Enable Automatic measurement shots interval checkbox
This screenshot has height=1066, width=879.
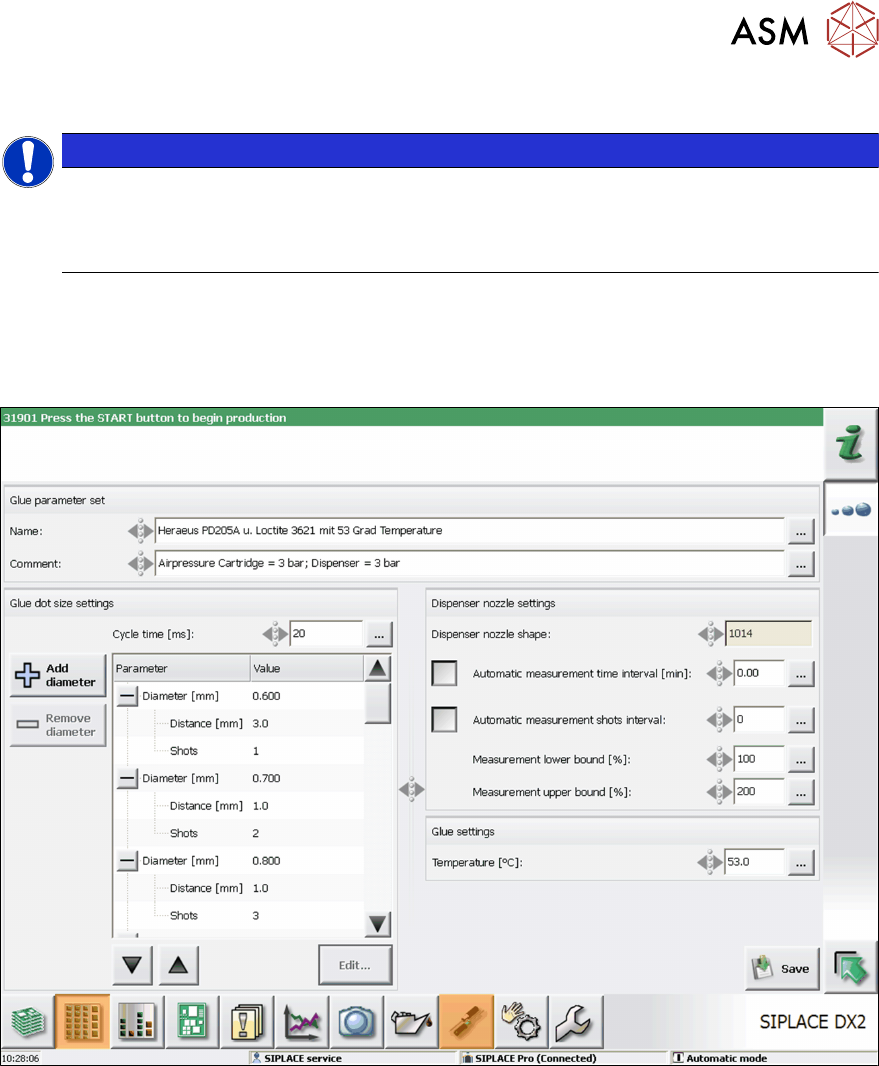[444, 719]
